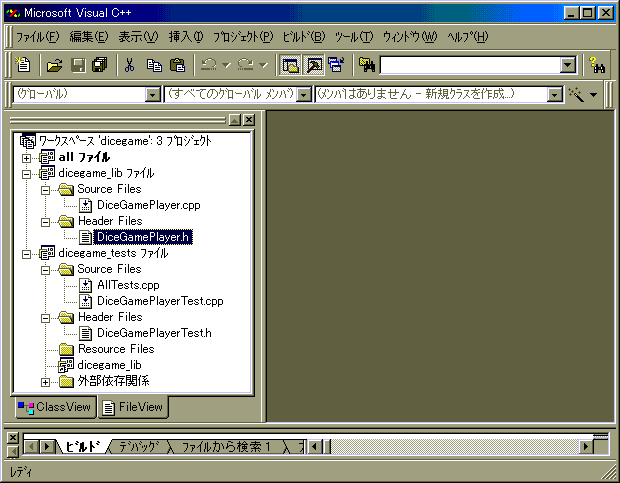Open the ツール(T) menu
Viewport: 620px width, 483px height.
354,37
